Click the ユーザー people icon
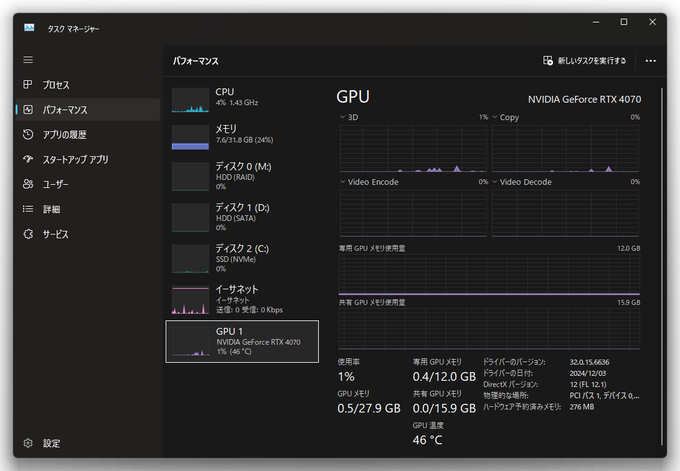 (x=28, y=184)
